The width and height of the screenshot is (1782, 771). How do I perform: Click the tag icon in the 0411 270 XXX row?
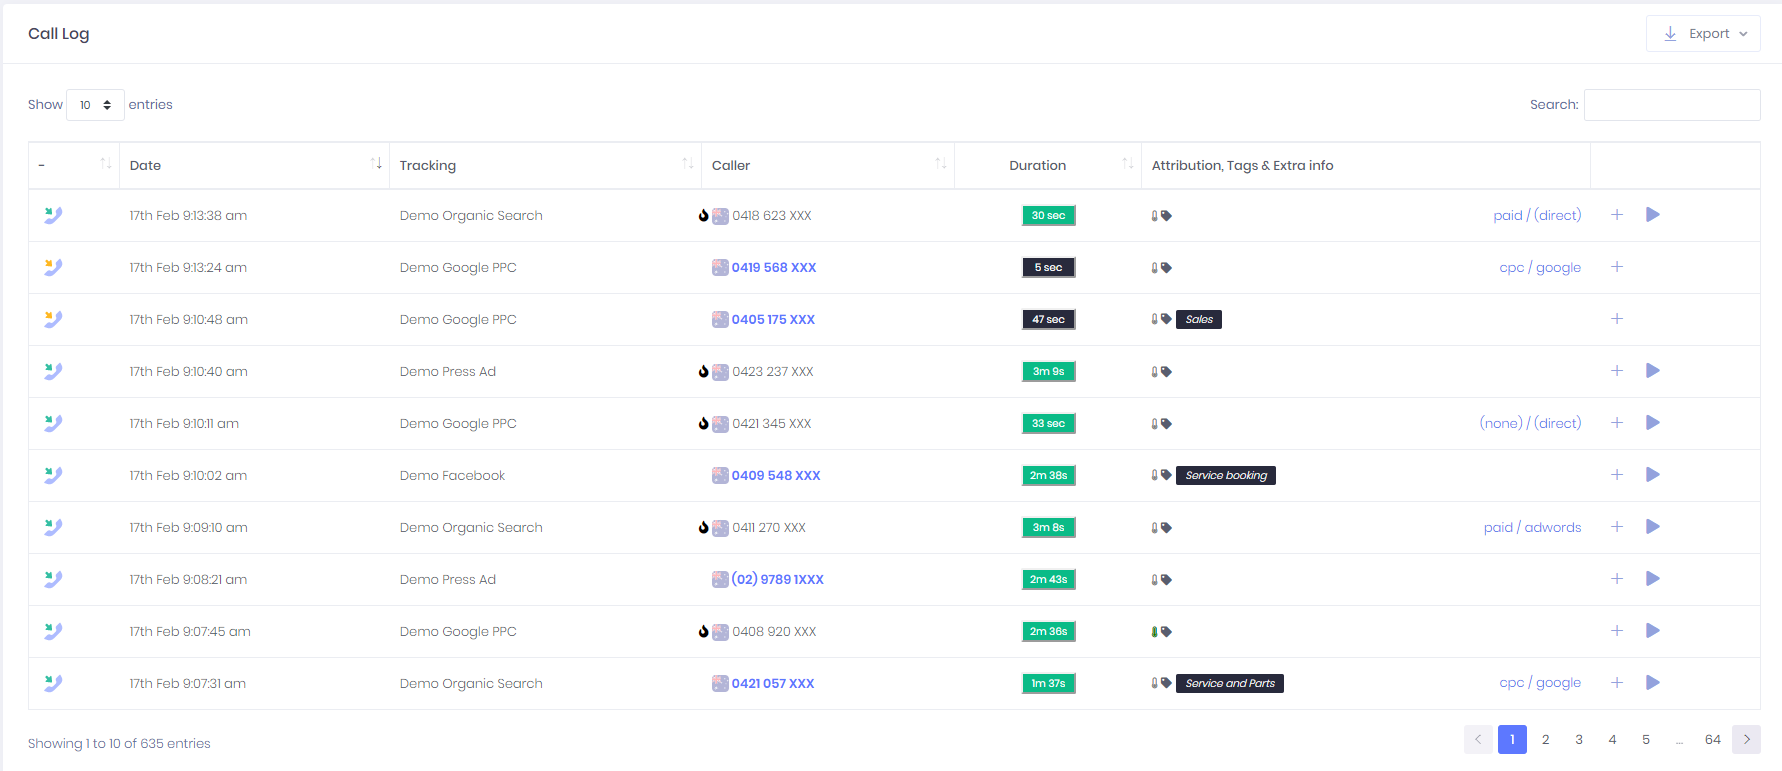pyautogui.click(x=1166, y=528)
